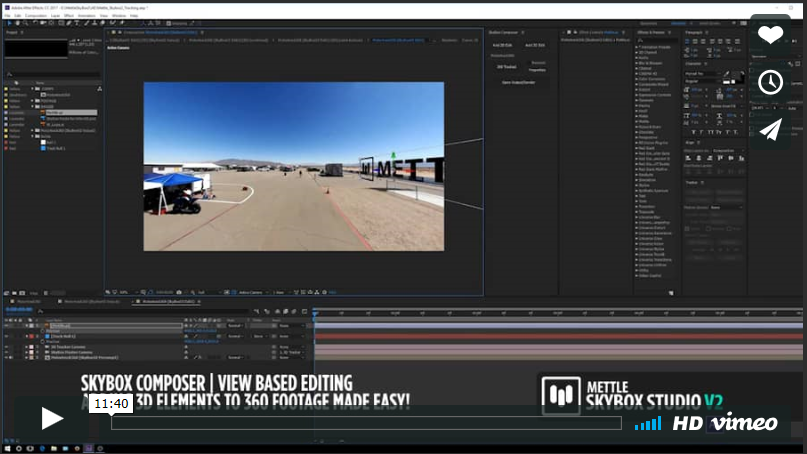Expand the Stylize effects category
Screen dimensions: 807x454
tap(636, 185)
